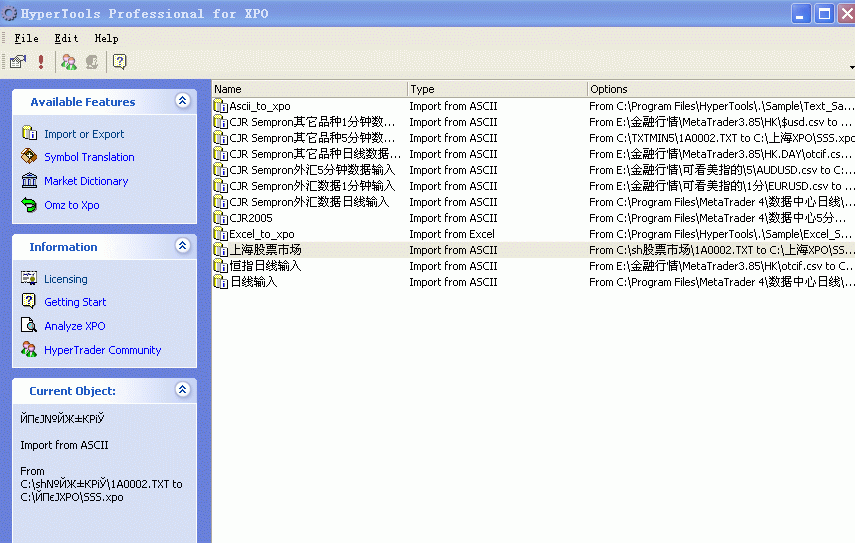
Task: Click icon beside CJR Sempron外汇数据日线输入
Action: coord(220,202)
